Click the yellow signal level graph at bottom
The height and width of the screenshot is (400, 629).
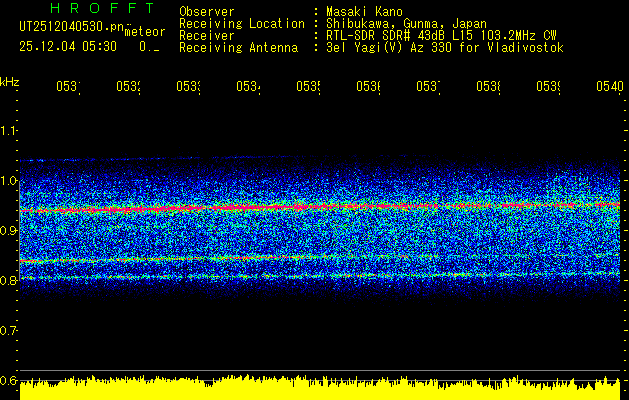[320, 388]
